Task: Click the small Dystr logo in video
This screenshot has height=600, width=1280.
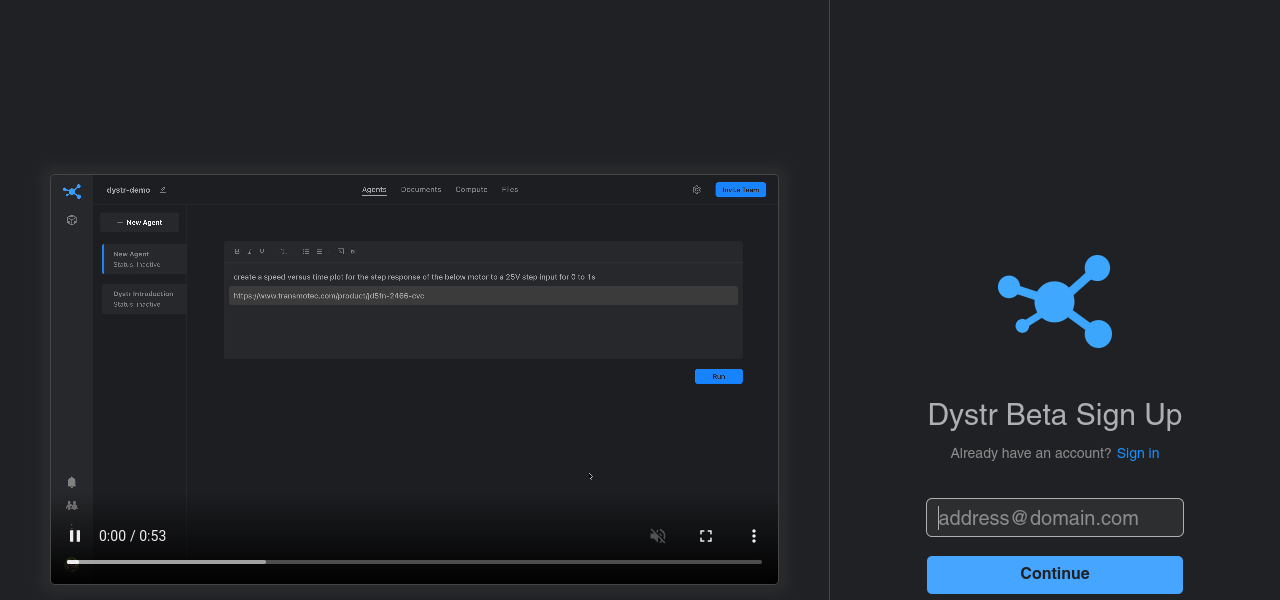Action: click(x=72, y=191)
